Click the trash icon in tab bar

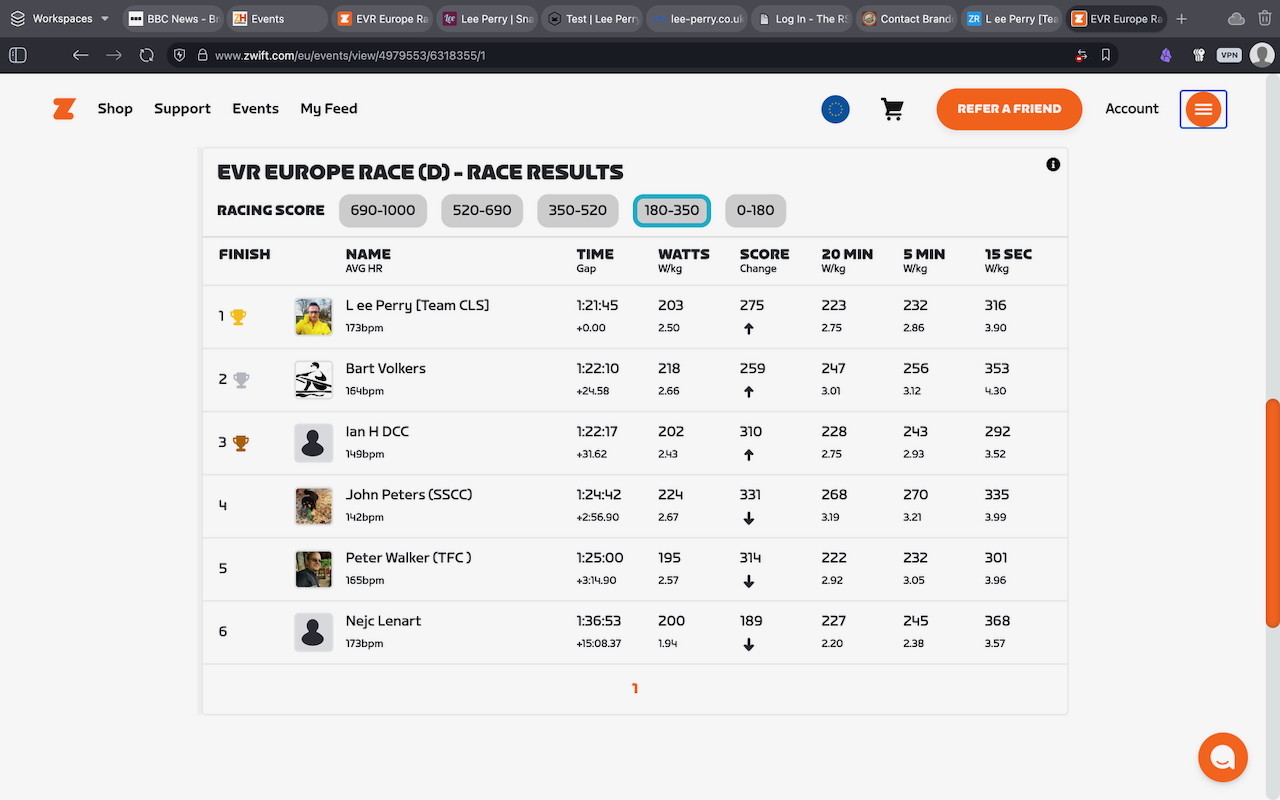tap(1265, 19)
